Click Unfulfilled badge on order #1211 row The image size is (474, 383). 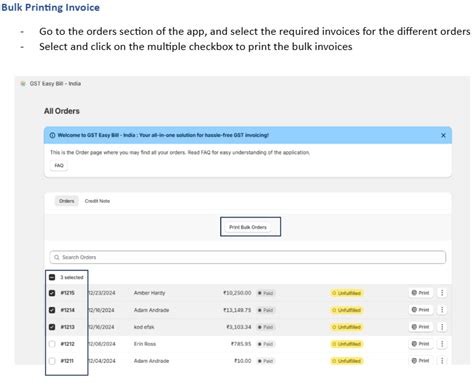click(x=347, y=361)
